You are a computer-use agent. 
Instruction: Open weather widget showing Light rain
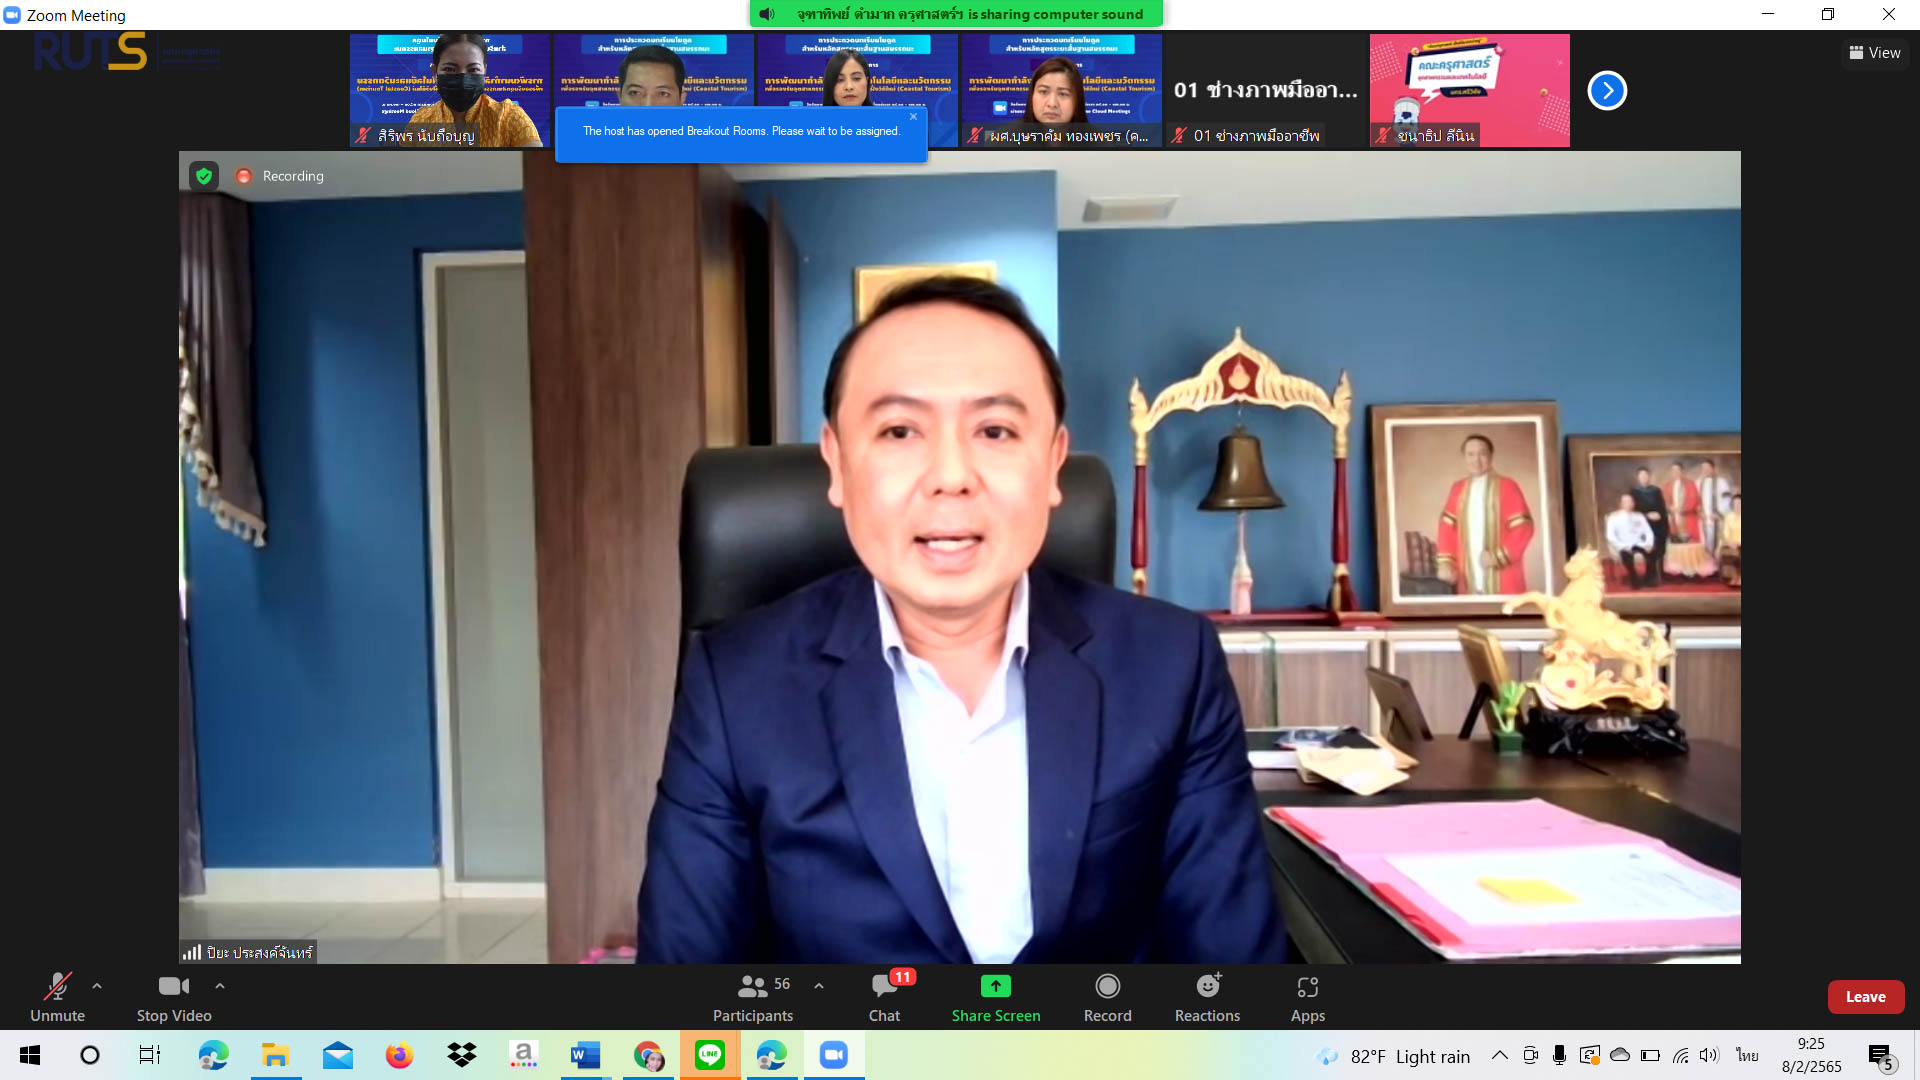point(1393,1056)
